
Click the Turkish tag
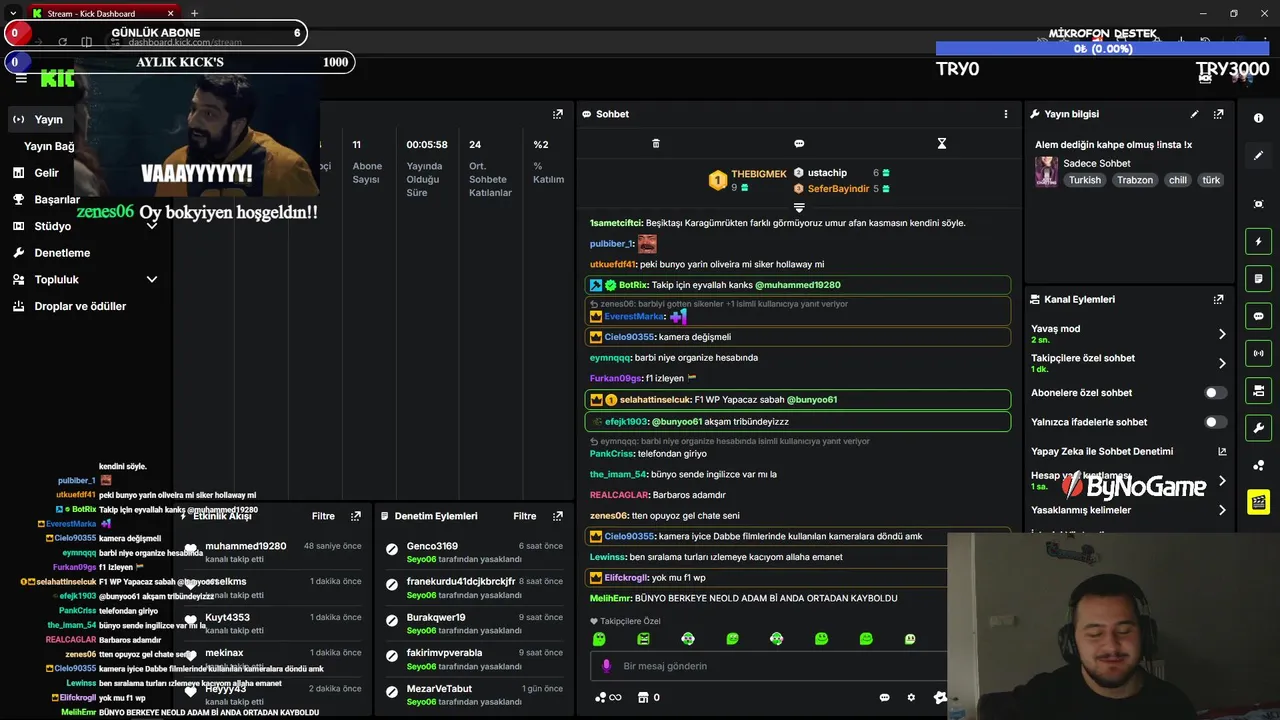(1084, 180)
